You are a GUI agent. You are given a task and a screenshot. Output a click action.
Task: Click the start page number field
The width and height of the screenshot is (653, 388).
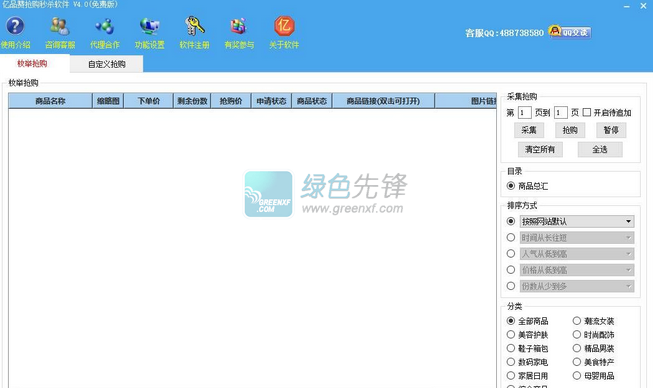coord(524,112)
